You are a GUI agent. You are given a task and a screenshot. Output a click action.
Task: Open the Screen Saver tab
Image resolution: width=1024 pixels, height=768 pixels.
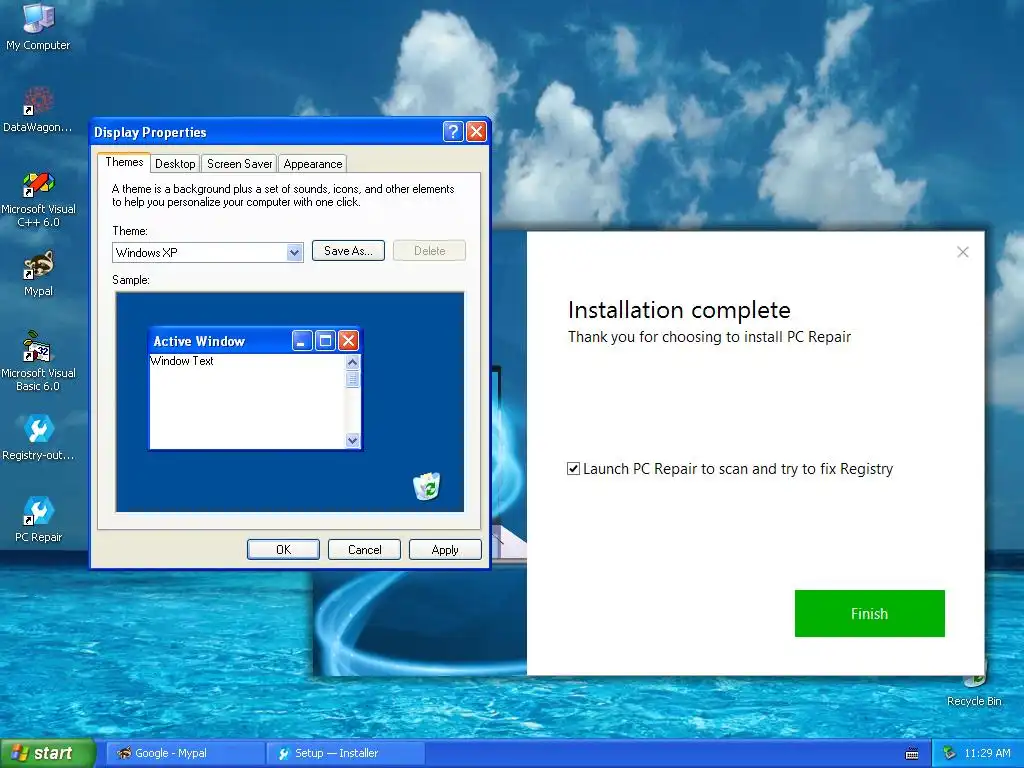click(239, 164)
